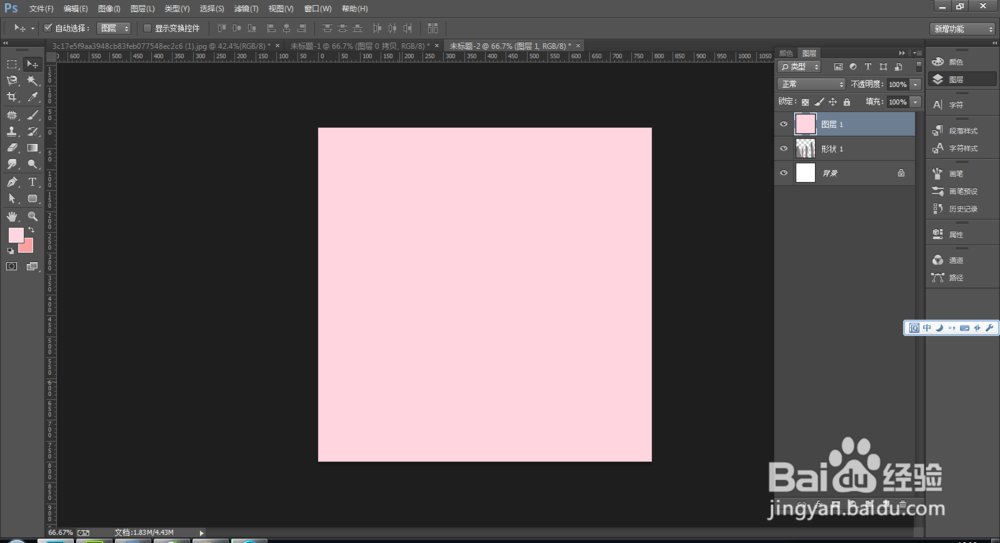The image size is (1000, 543).
Task: Open 滤镜(T) menu
Action: pos(246,9)
